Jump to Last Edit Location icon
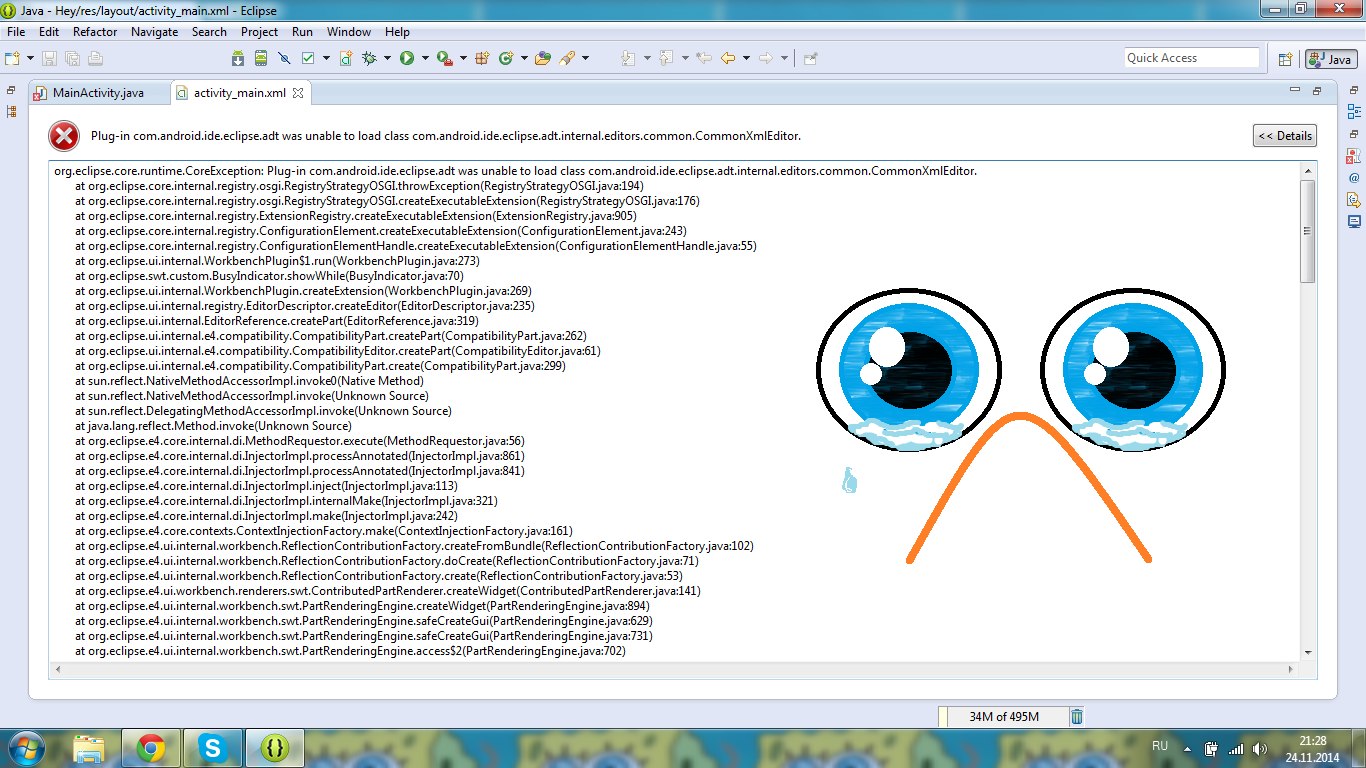Image resolution: width=1366 pixels, height=768 pixels. coord(704,58)
